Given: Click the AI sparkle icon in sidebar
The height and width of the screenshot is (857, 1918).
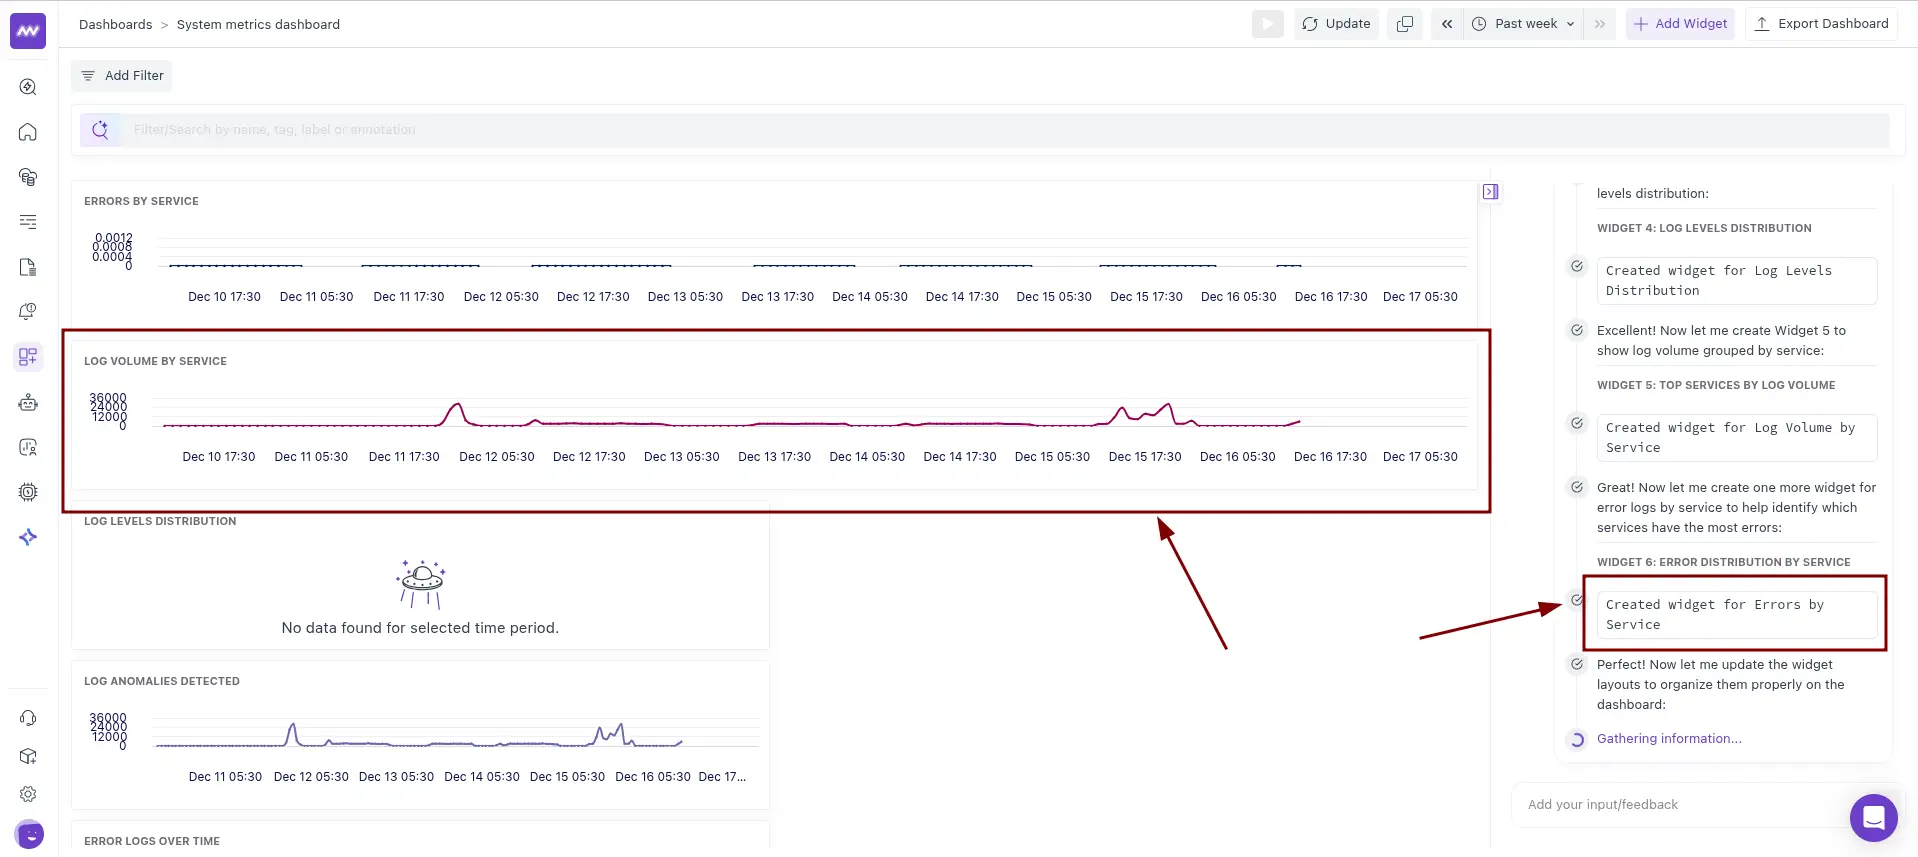Looking at the screenshot, I should [x=28, y=537].
